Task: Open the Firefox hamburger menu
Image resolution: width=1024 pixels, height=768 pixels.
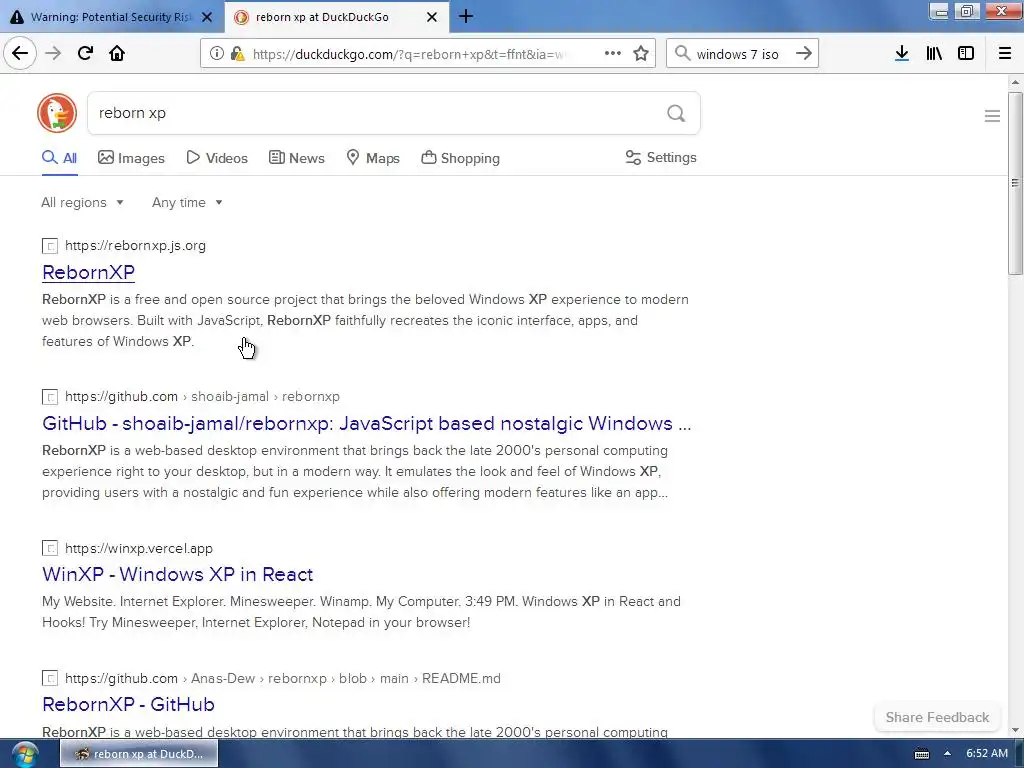Action: pyautogui.click(x=1005, y=54)
